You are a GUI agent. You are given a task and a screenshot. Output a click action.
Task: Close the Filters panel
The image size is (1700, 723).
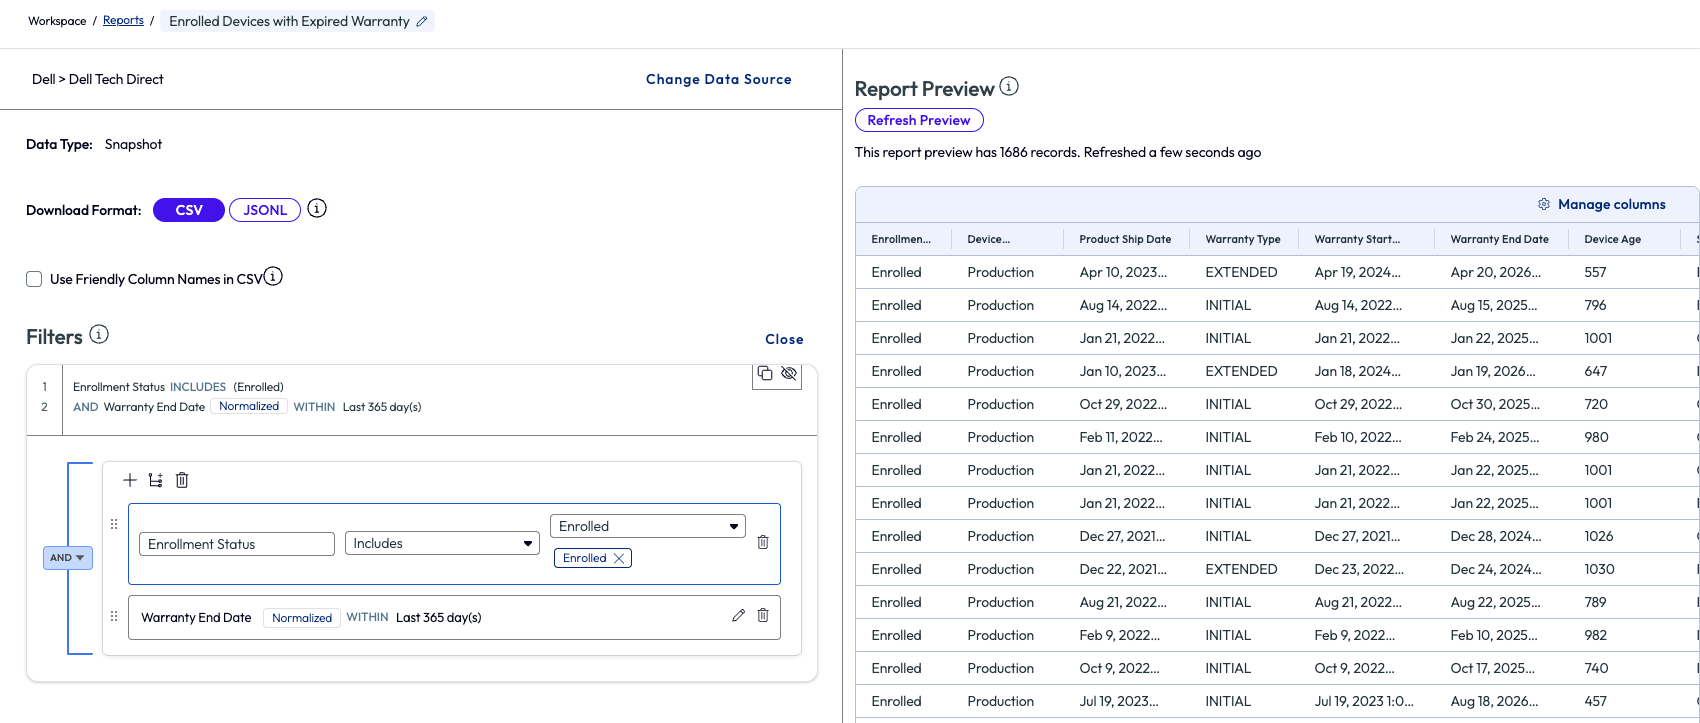pos(784,339)
